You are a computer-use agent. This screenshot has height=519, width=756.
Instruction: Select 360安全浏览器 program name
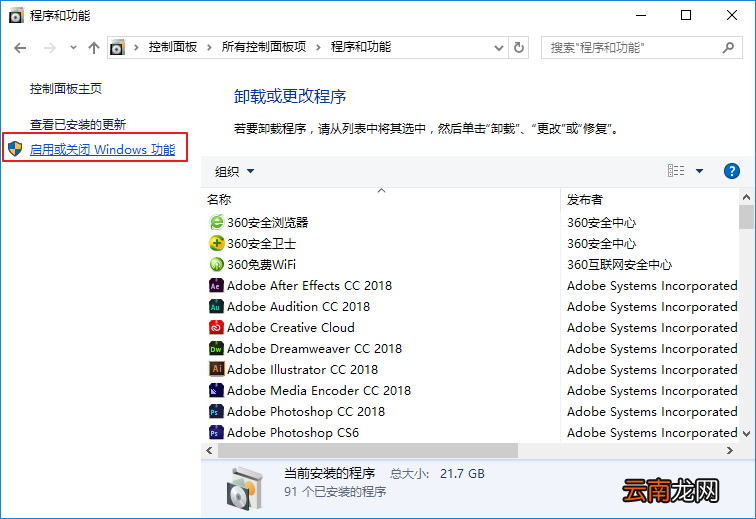pos(268,222)
